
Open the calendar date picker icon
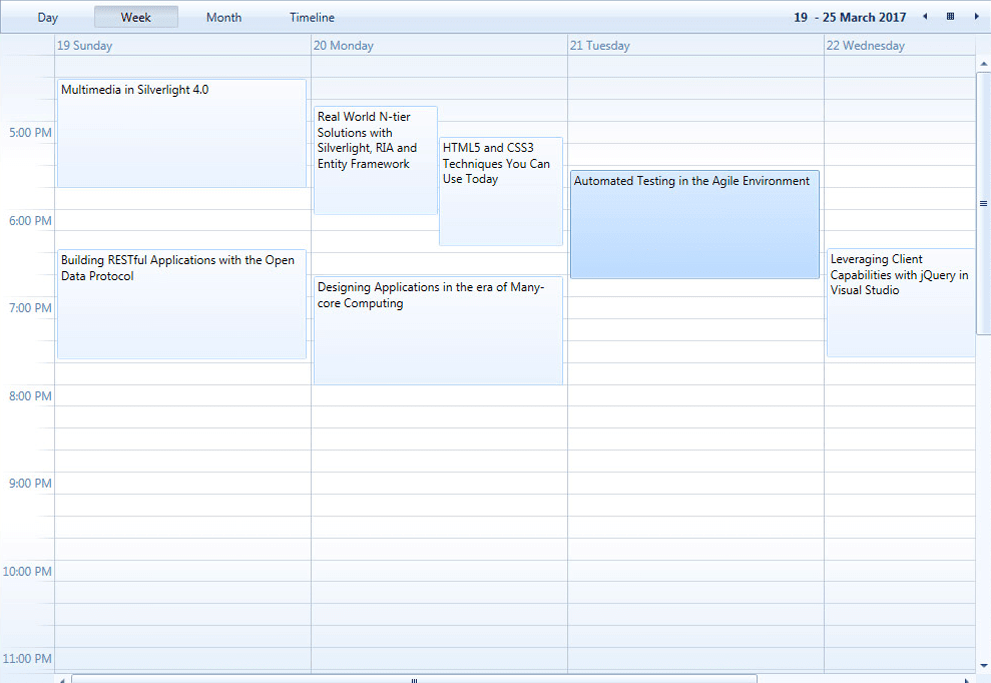[x=950, y=16]
